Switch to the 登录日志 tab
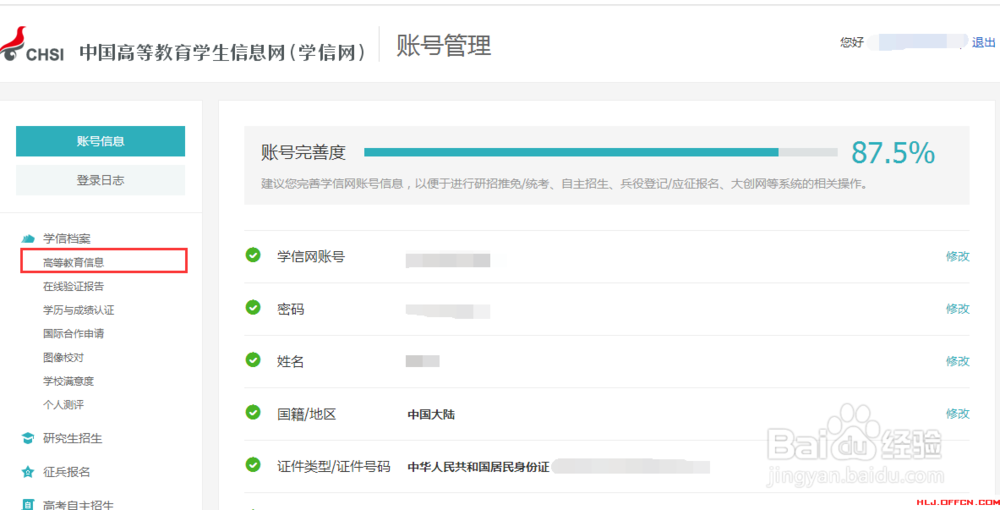Viewport: 1000px width, 510px height. pyautogui.click(x=100, y=180)
